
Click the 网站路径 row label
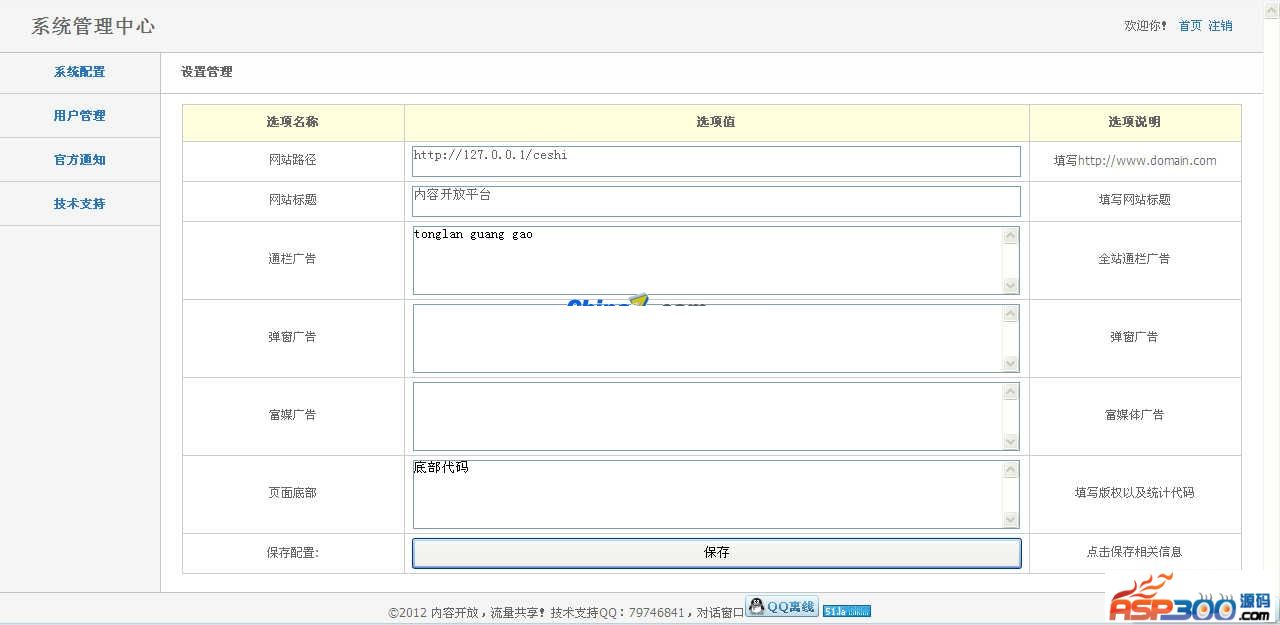pos(293,161)
